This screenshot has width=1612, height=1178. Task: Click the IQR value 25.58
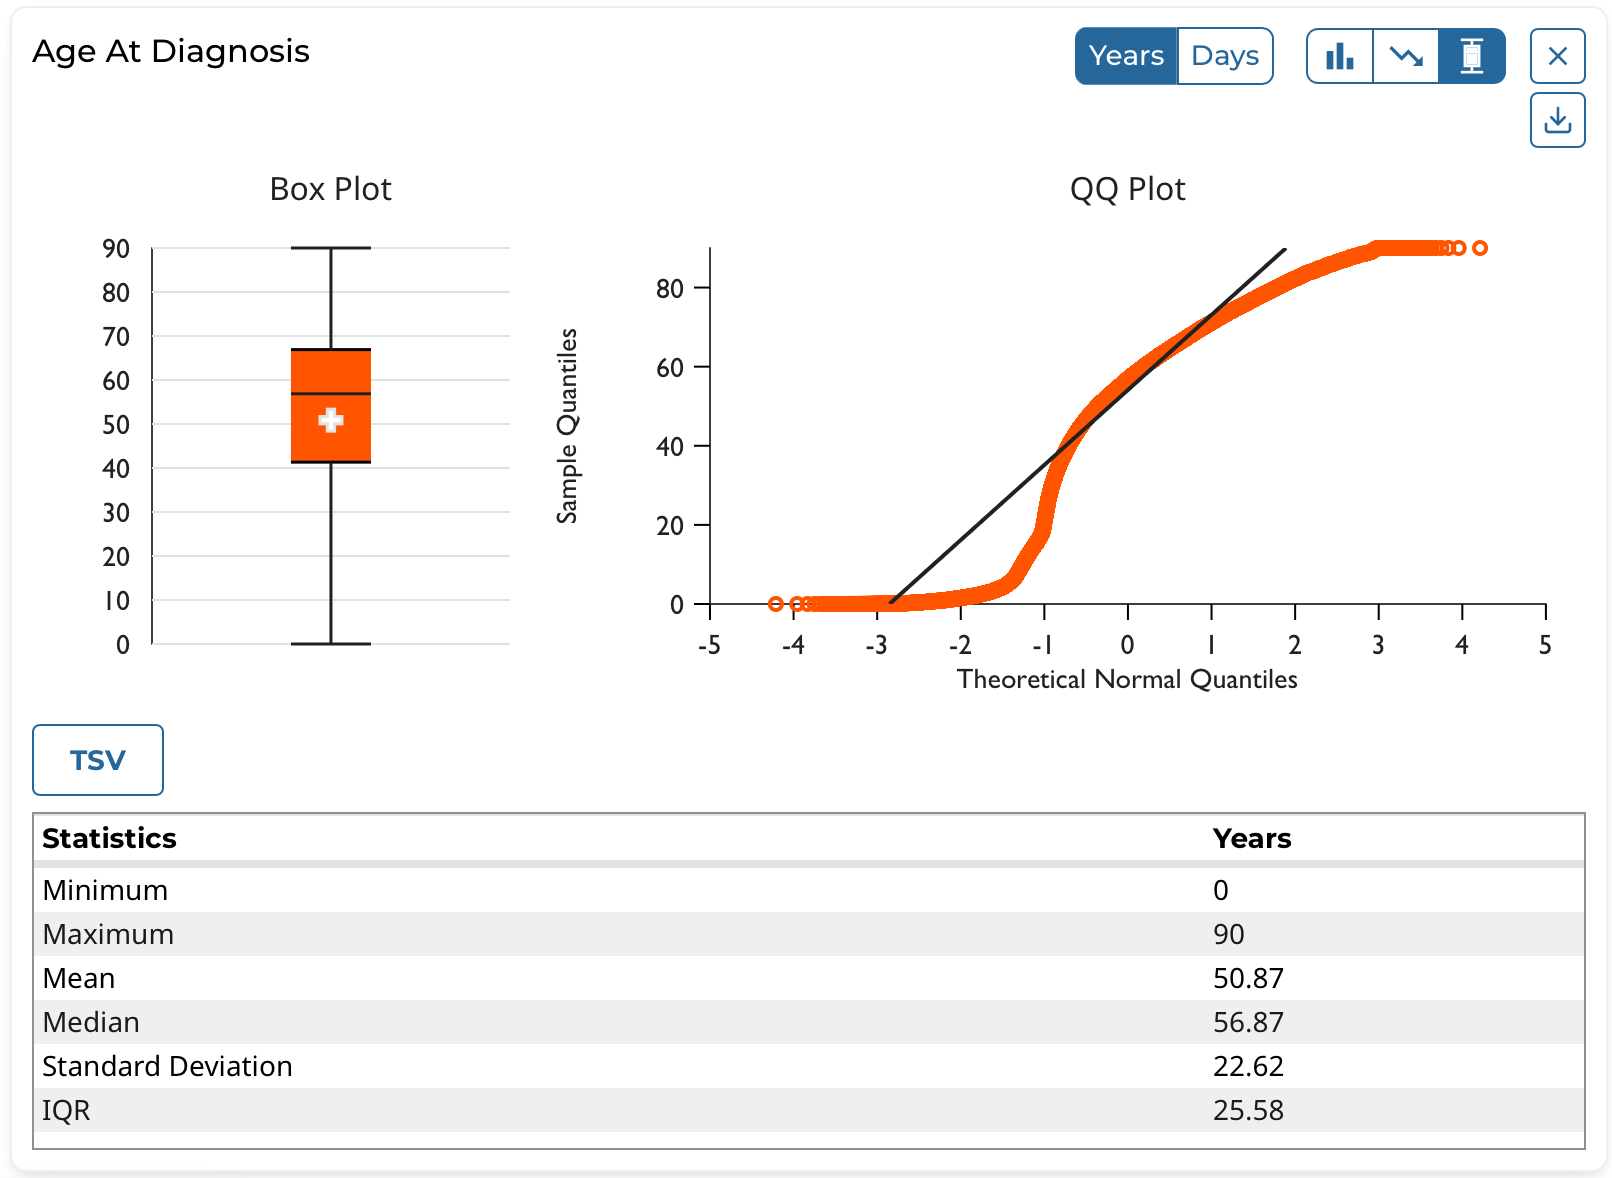click(1248, 1110)
